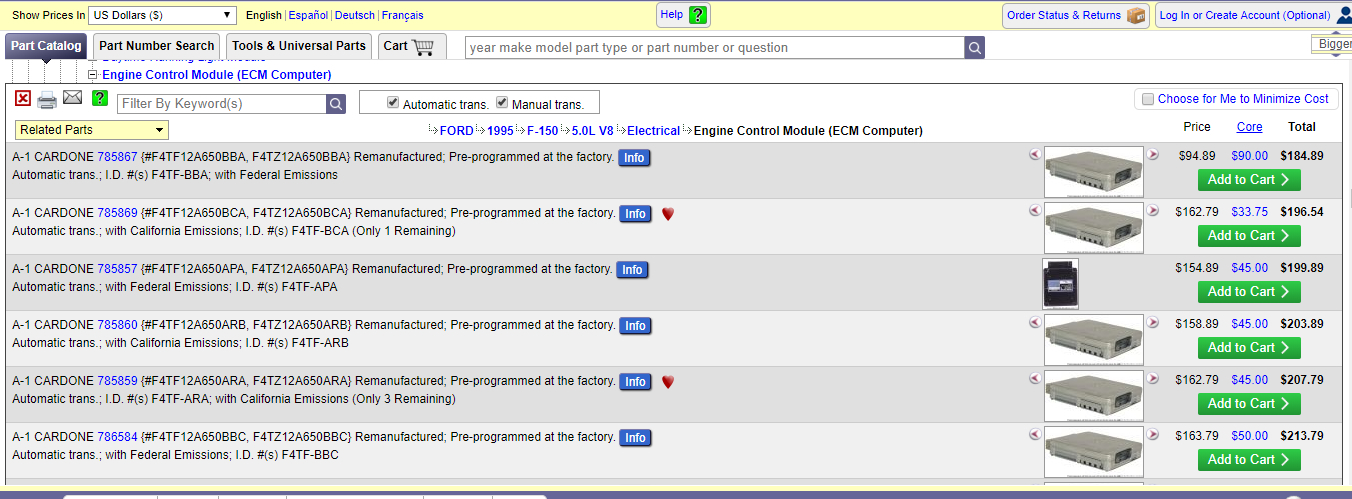
Task: Open thumbnail image for part 785857
Action: click(x=1060, y=283)
